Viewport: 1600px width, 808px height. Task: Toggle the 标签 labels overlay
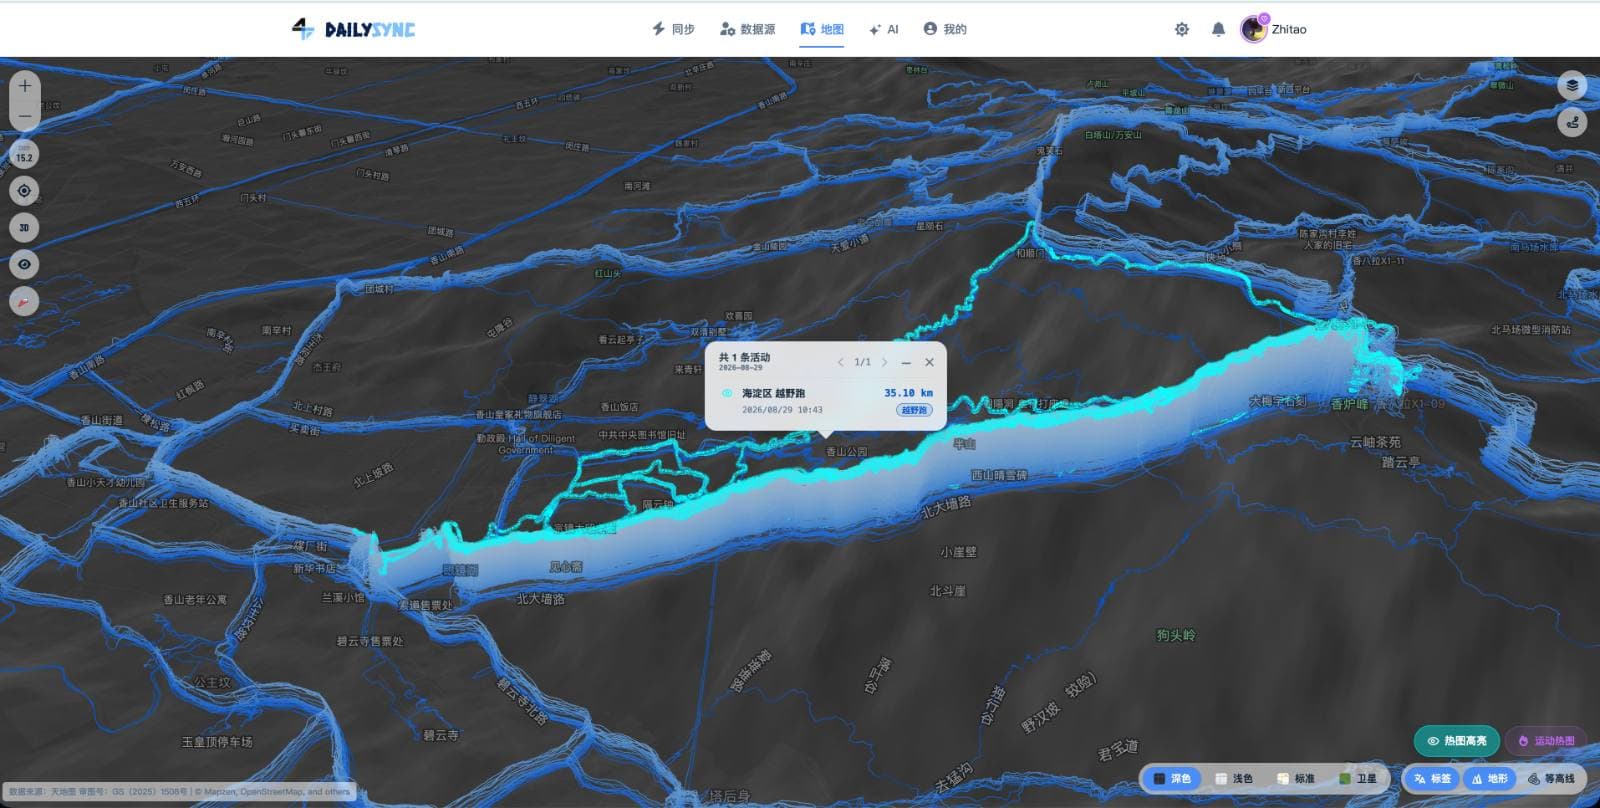(x=1432, y=778)
